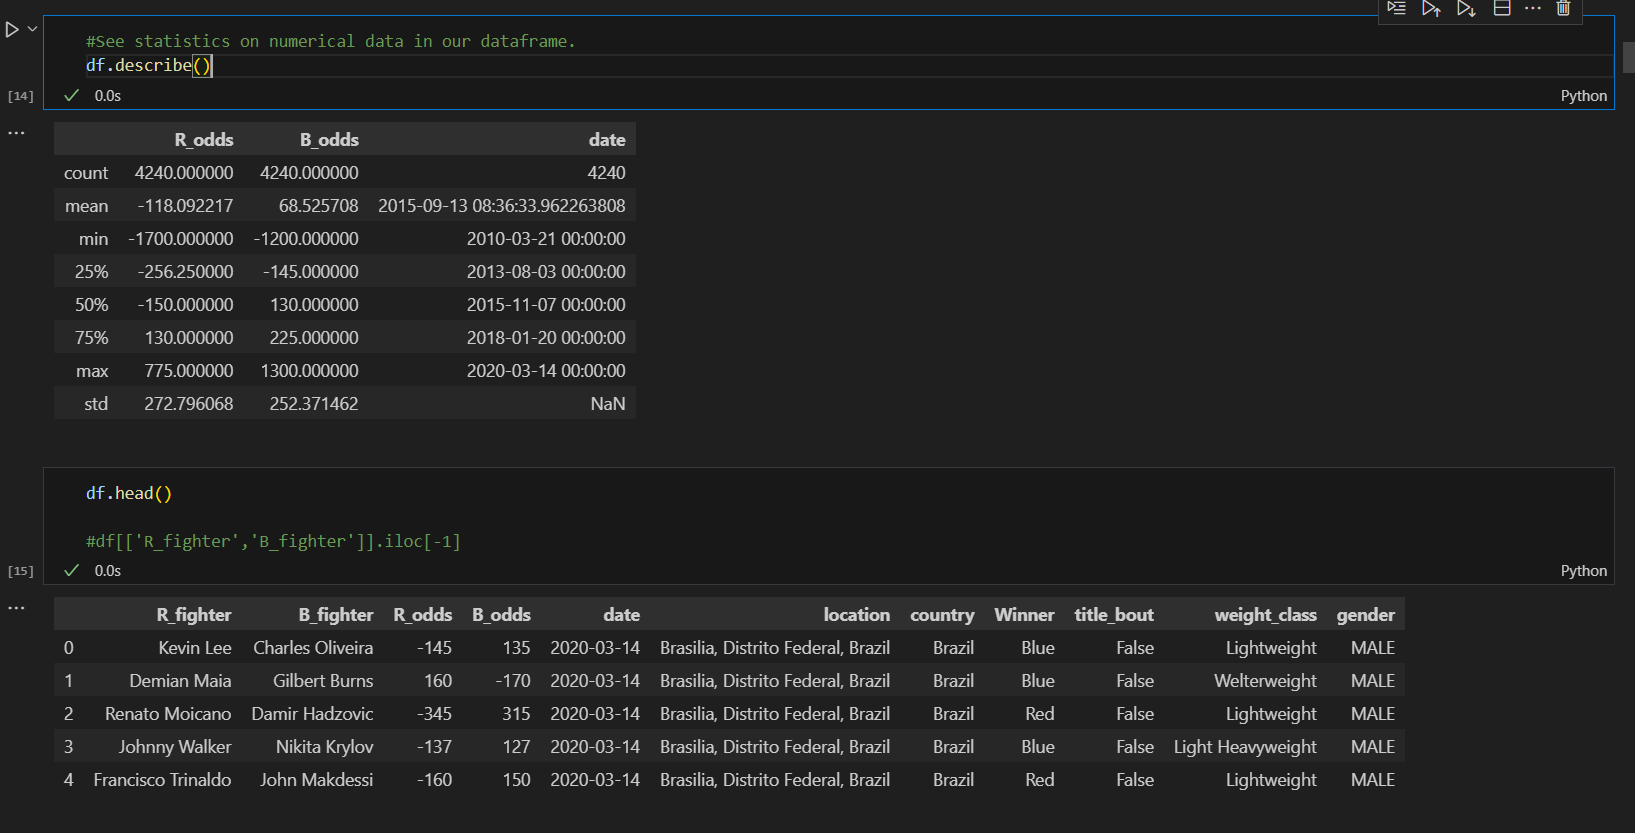
Task: Open run options dropdown beside the play button
Action: coord(33,29)
